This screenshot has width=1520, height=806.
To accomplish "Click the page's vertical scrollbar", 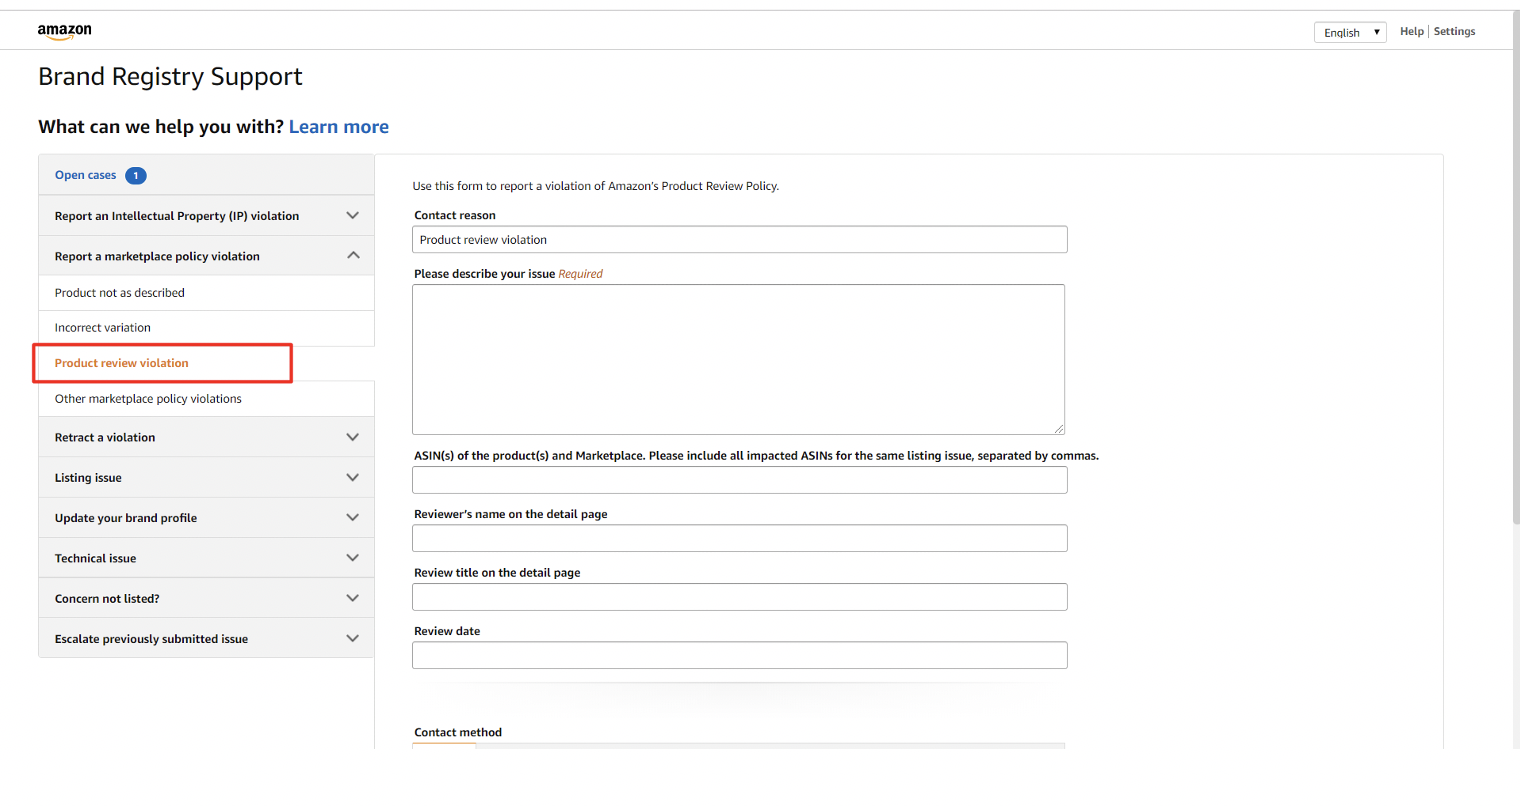I will [1515, 270].
